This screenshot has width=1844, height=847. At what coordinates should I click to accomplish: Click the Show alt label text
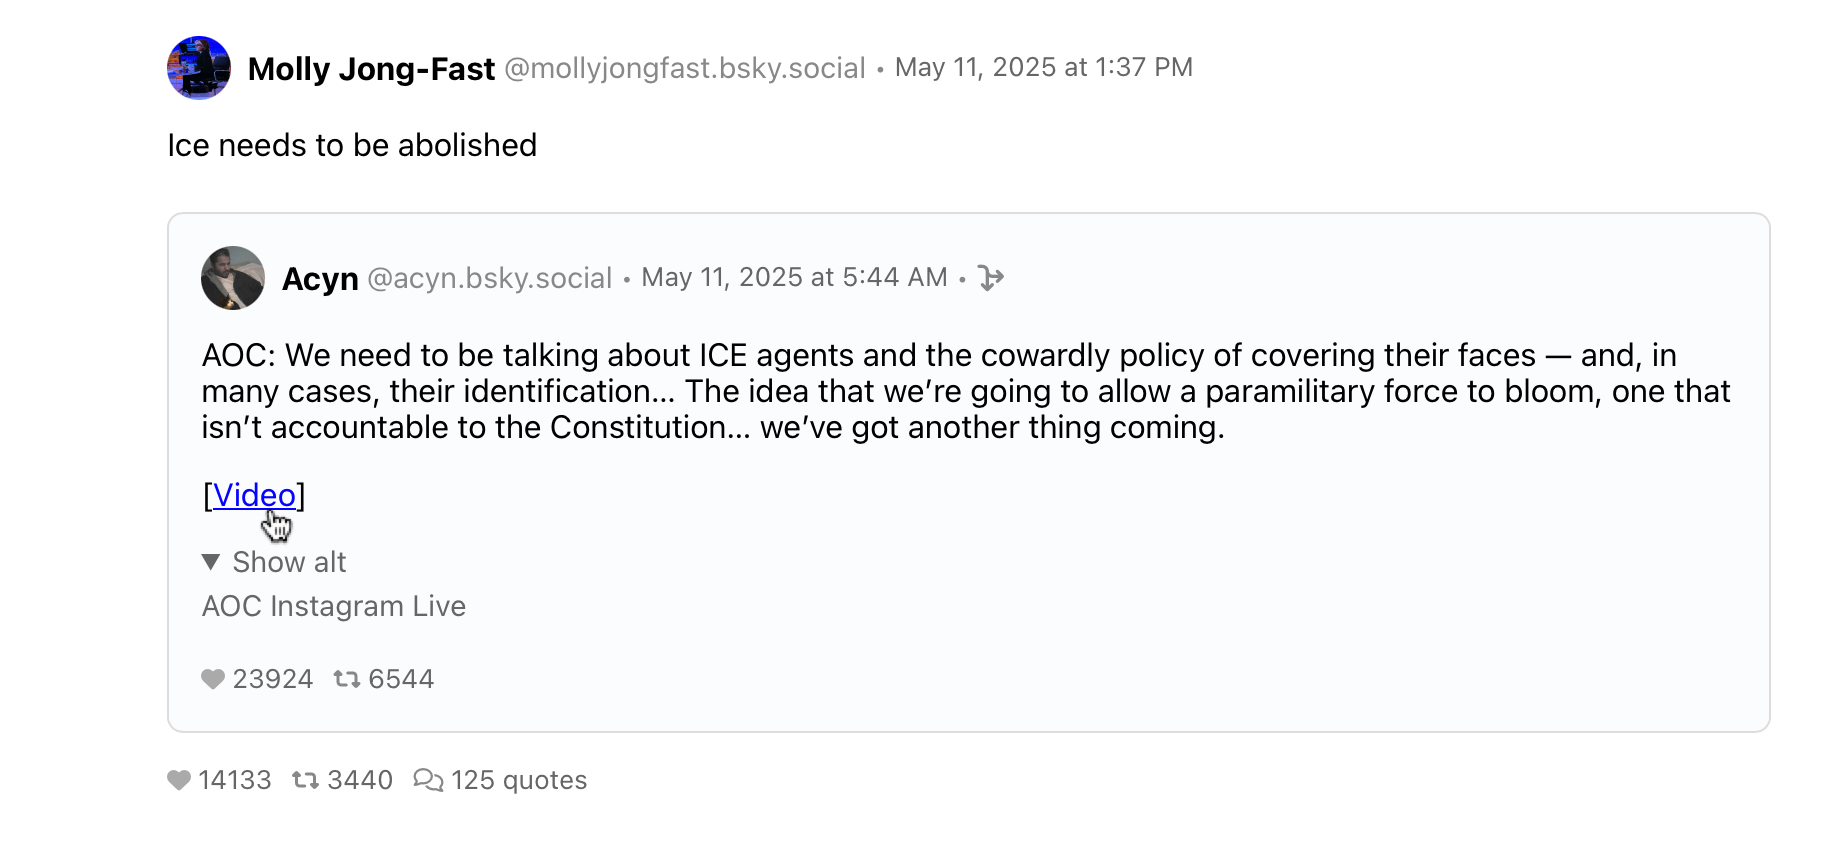[x=289, y=562]
